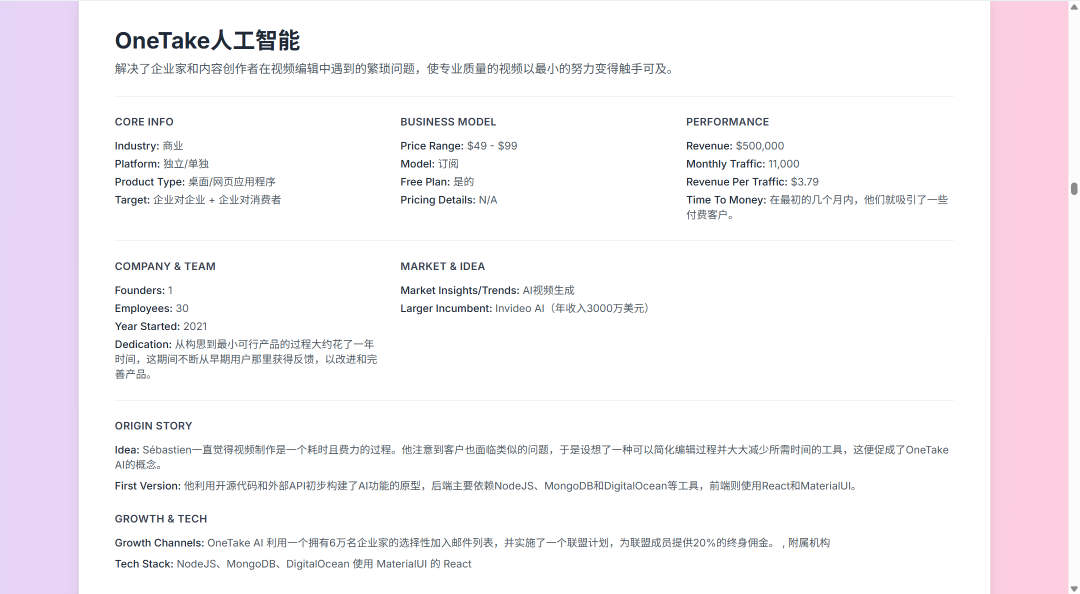Viewport: 1080px width, 594px height.
Task: Click the scrollbar down arrow
Action: (x=1074, y=588)
